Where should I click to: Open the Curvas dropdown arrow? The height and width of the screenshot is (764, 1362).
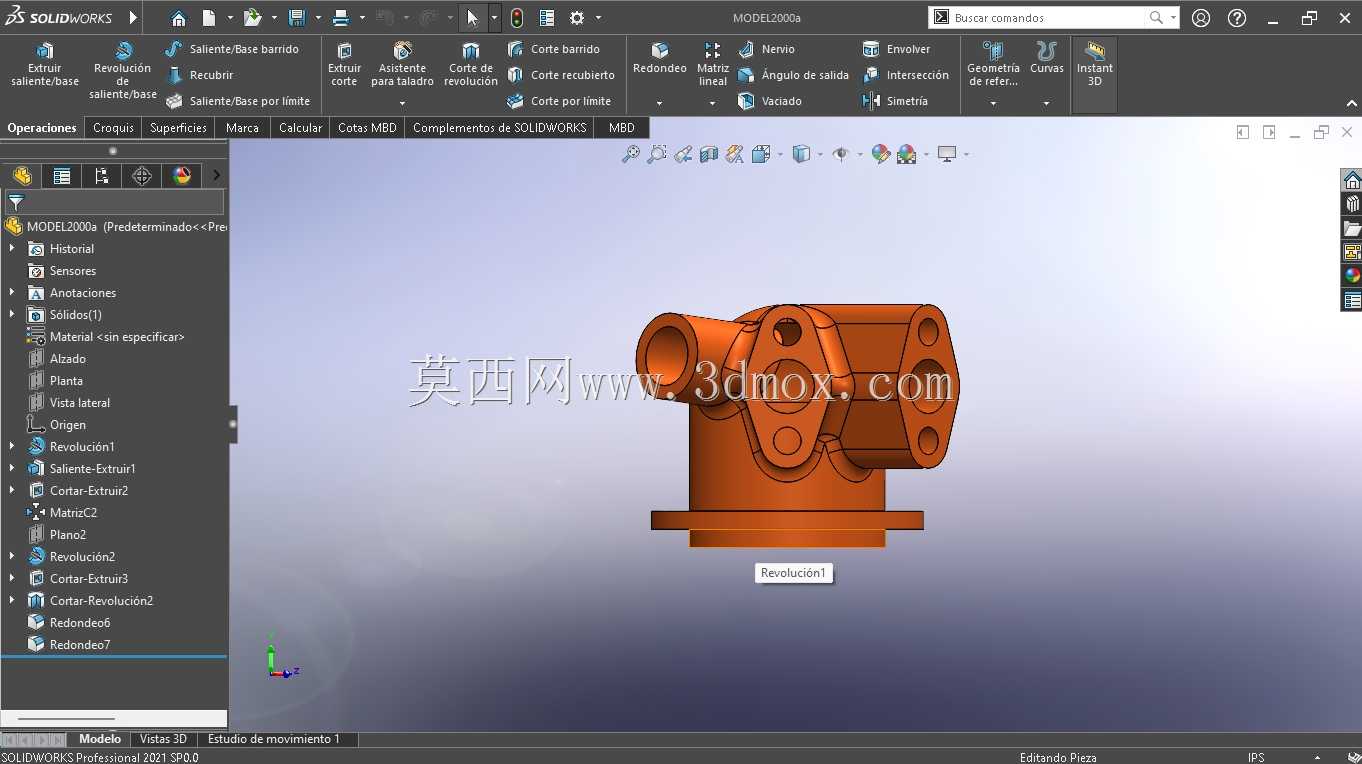pyautogui.click(x=1047, y=103)
